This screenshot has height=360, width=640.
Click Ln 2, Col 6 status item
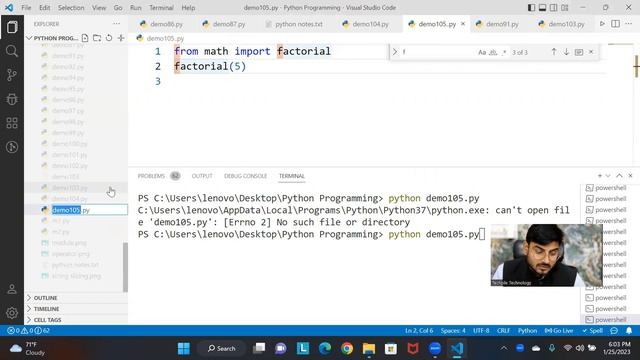419,331
